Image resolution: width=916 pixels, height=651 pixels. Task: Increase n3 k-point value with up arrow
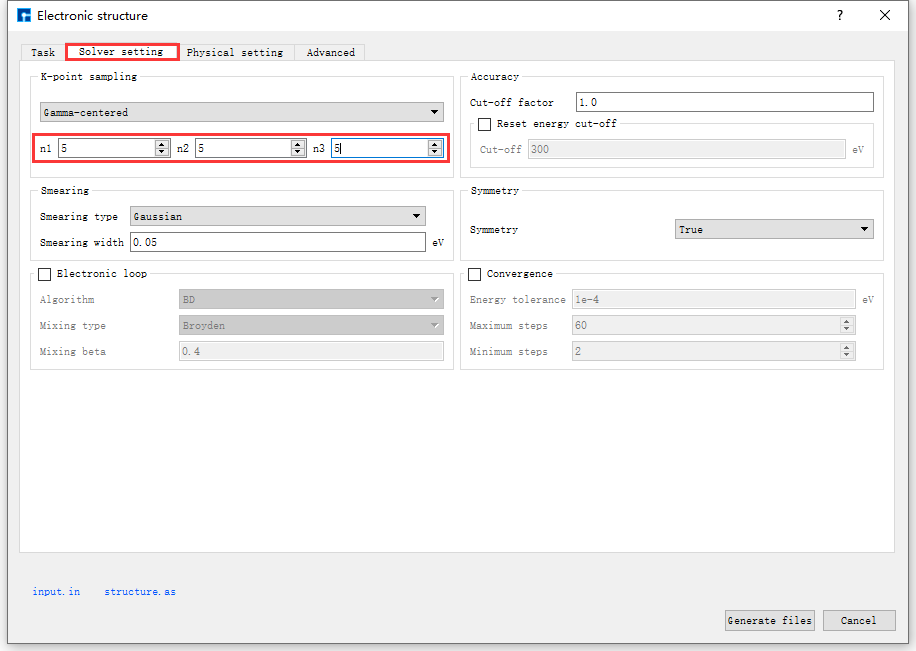435,144
